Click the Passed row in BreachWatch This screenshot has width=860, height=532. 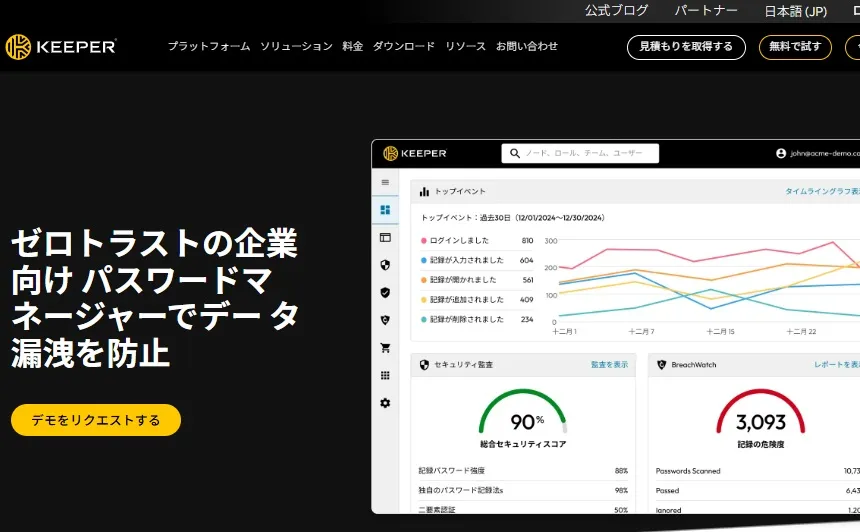pyautogui.click(x=757, y=491)
